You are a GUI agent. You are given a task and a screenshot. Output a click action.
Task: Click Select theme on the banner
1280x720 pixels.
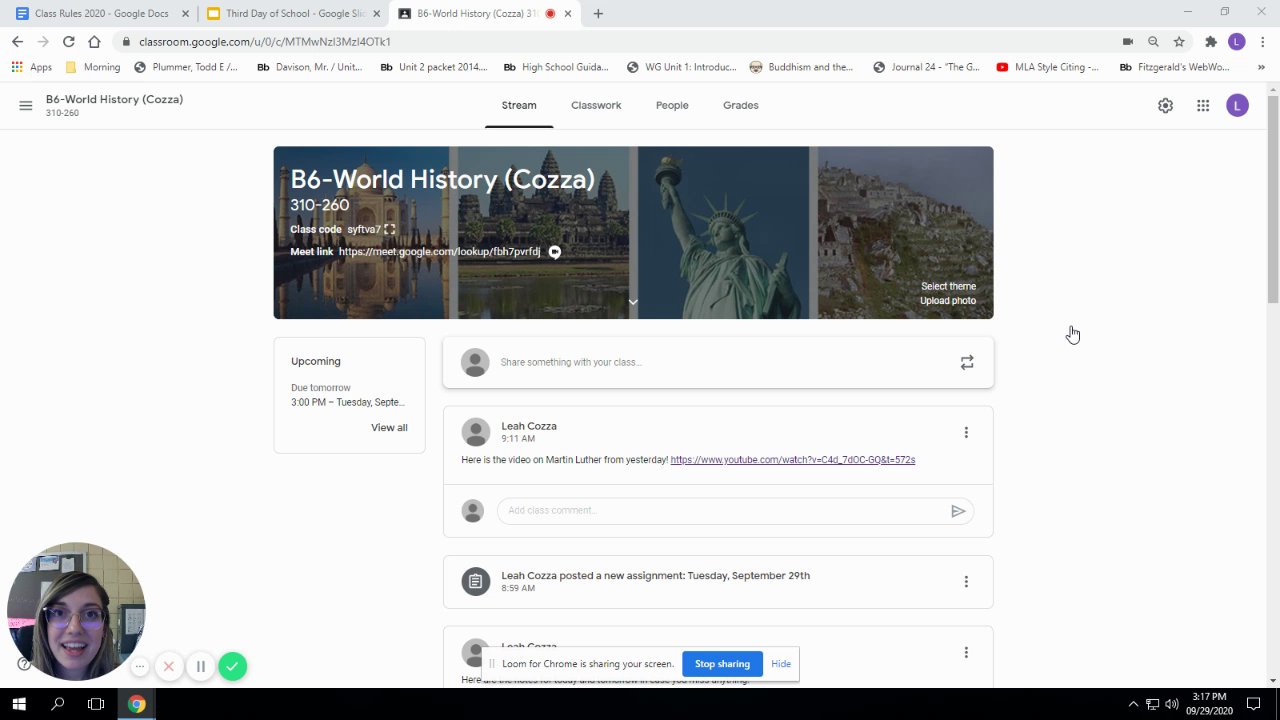tap(948, 286)
